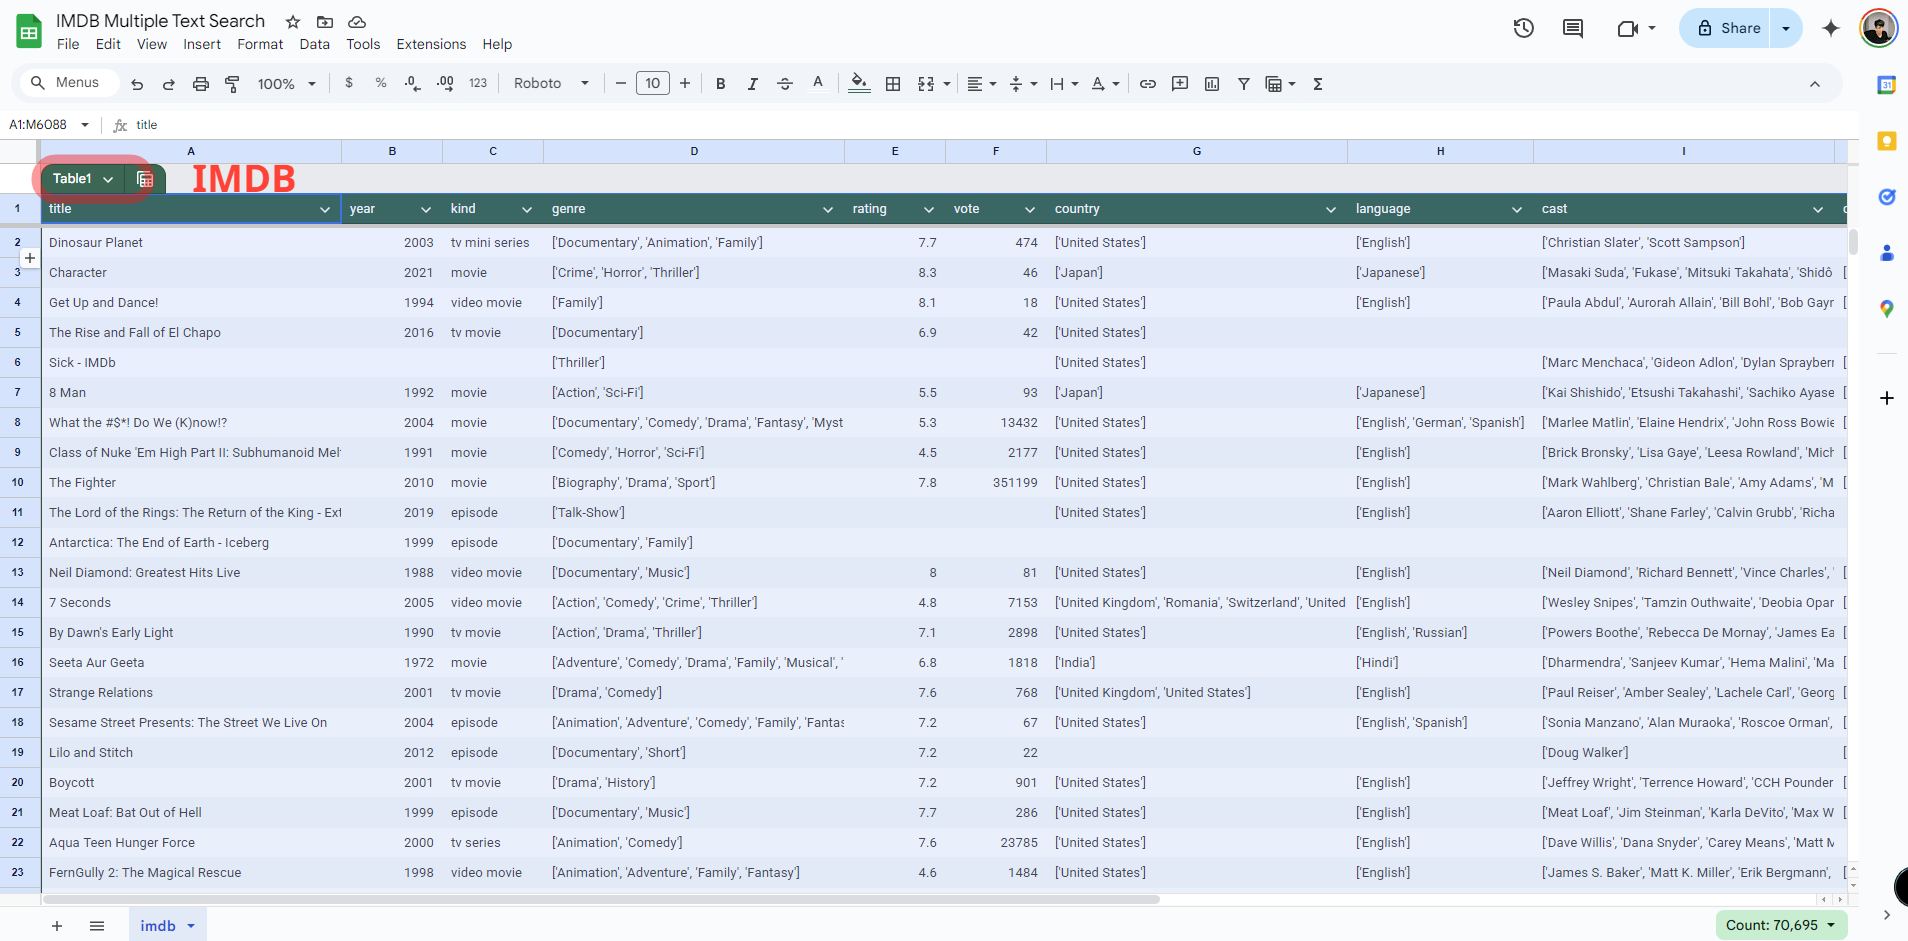Viewport: 1908px width, 941px height.
Task: Redo the last action
Action: (169, 84)
